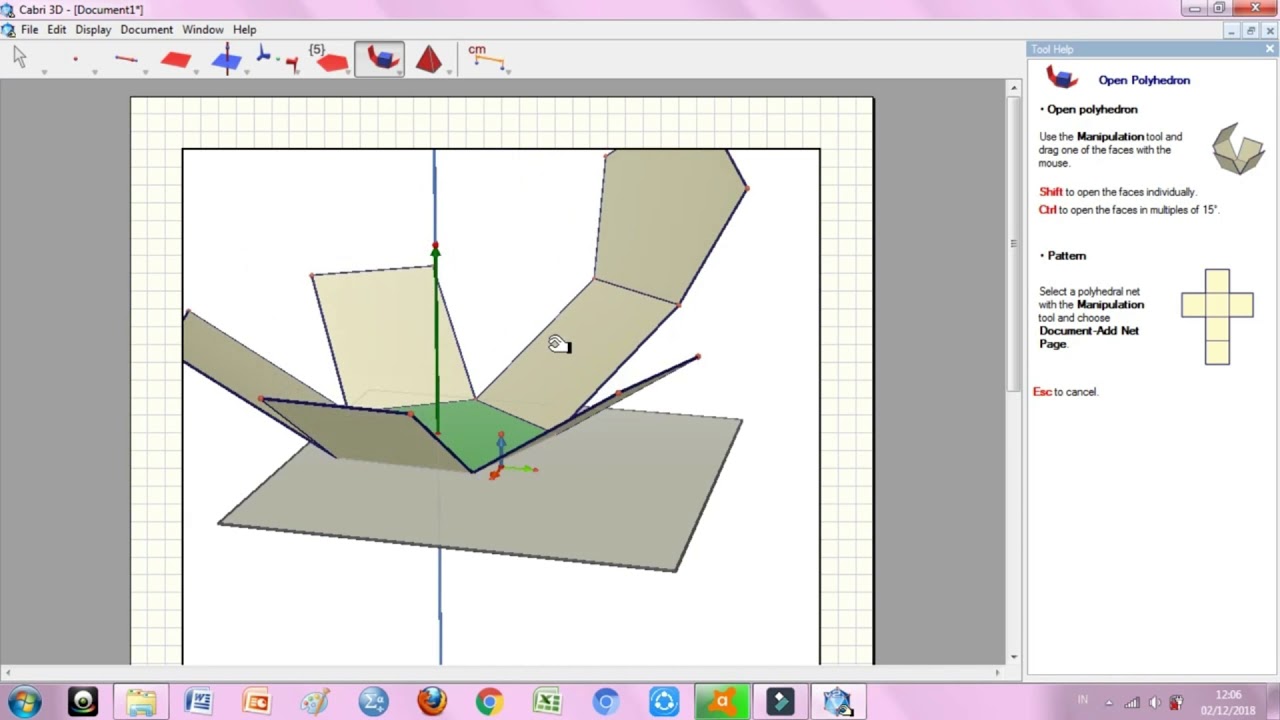This screenshot has height=720, width=1280.
Task: Pick the Perpendicular construction tool
Action: 227,59
